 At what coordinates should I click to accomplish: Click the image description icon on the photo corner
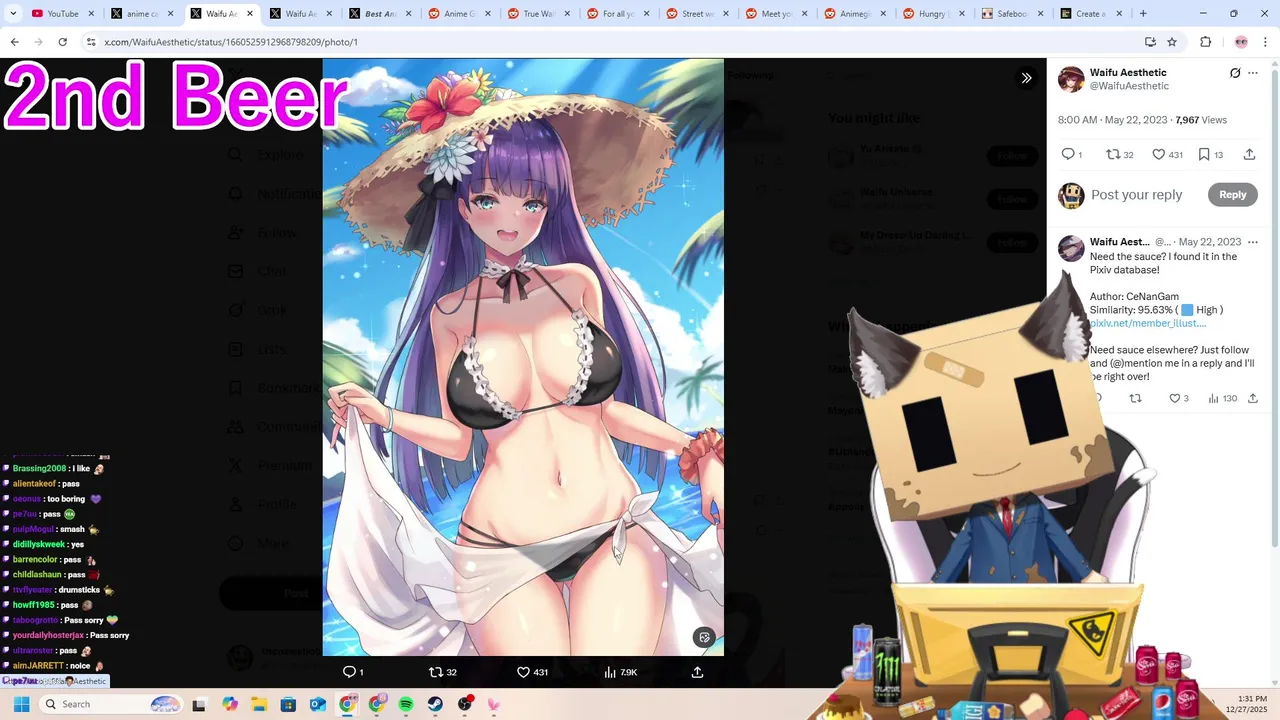(x=705, y=637)
